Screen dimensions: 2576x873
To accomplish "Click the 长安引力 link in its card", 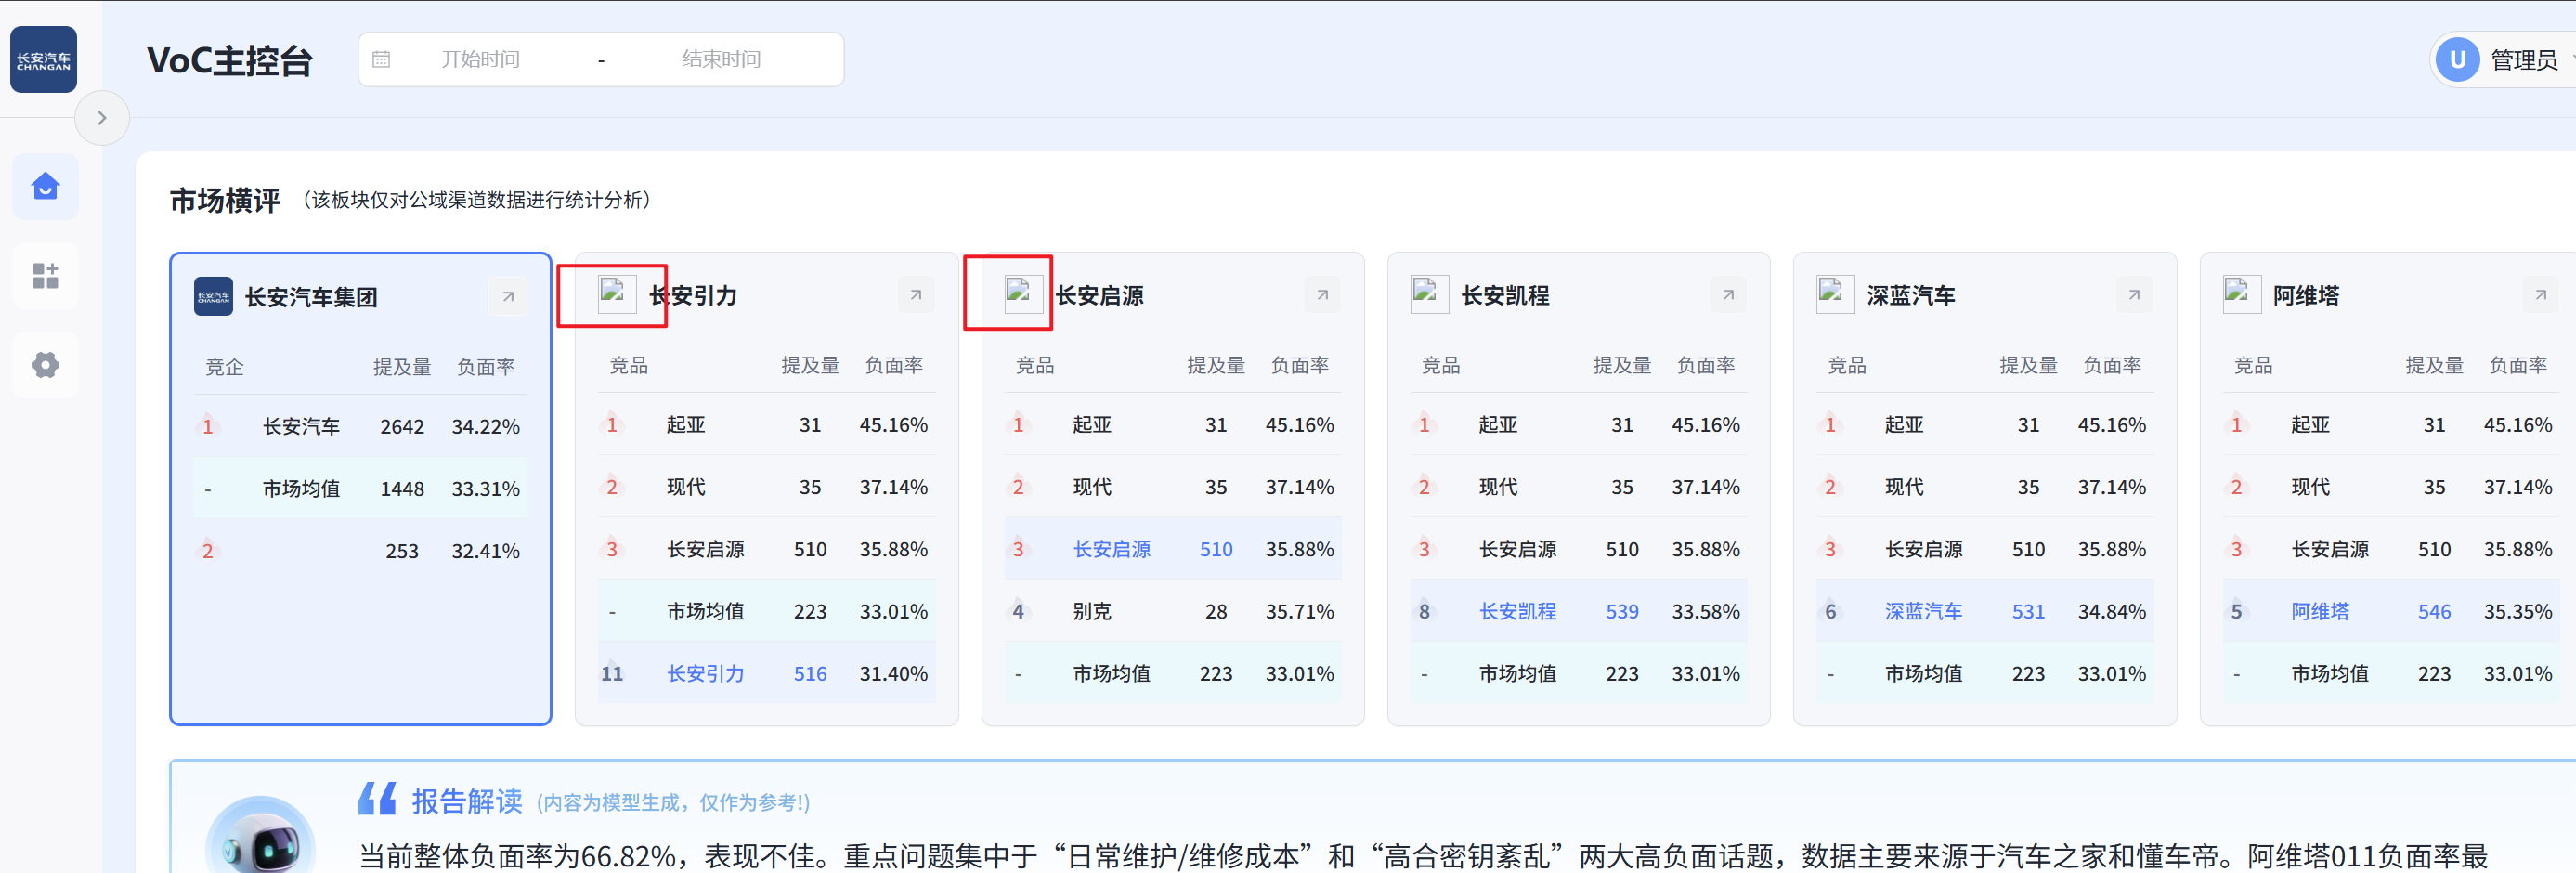I will (706, 674).
